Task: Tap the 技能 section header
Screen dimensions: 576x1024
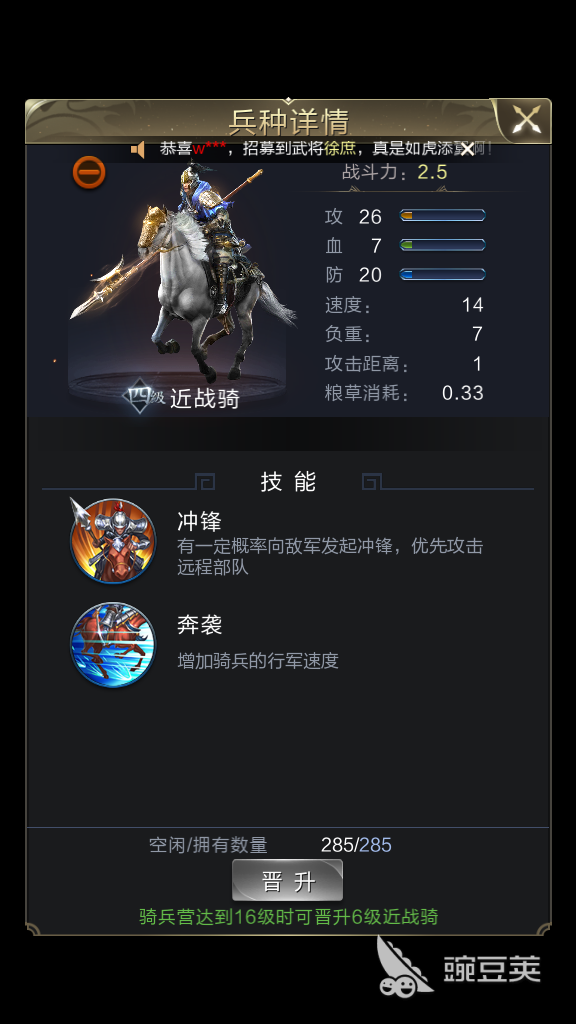Action: tap(288, 481)
